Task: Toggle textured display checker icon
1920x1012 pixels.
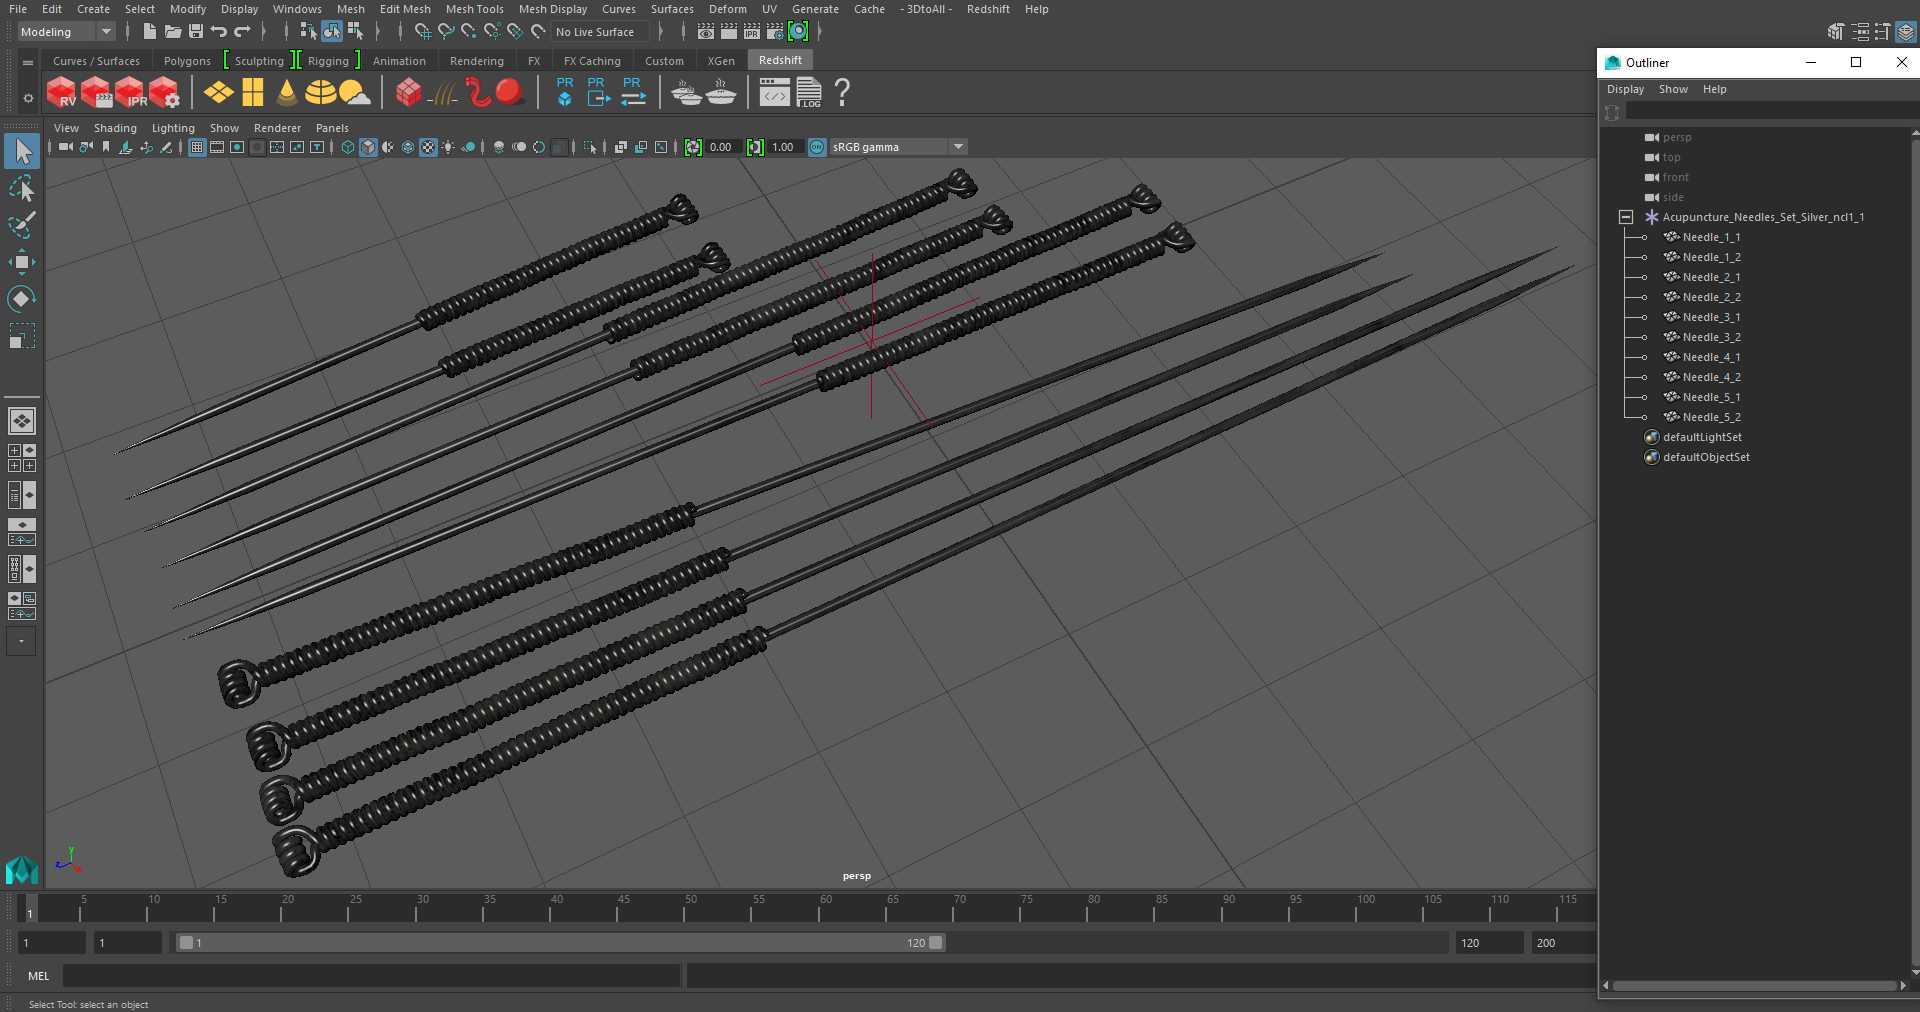Action: click(428, 147)
